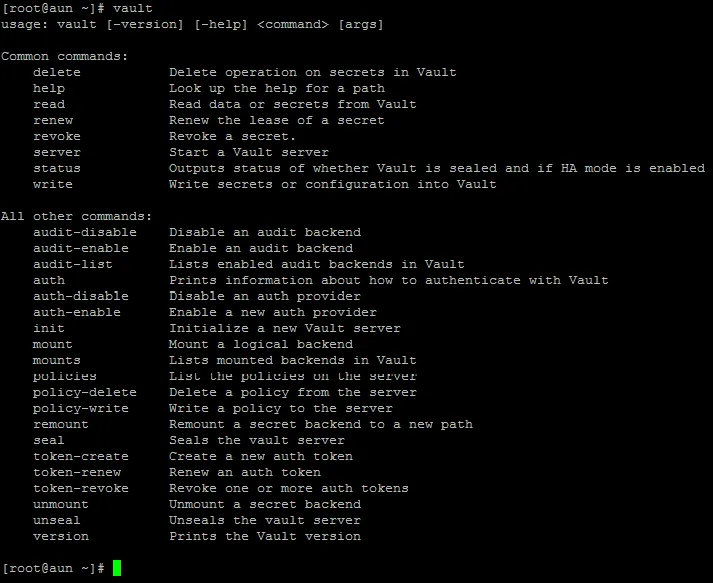Click the 'unmount' command name

tap(60, 504)
